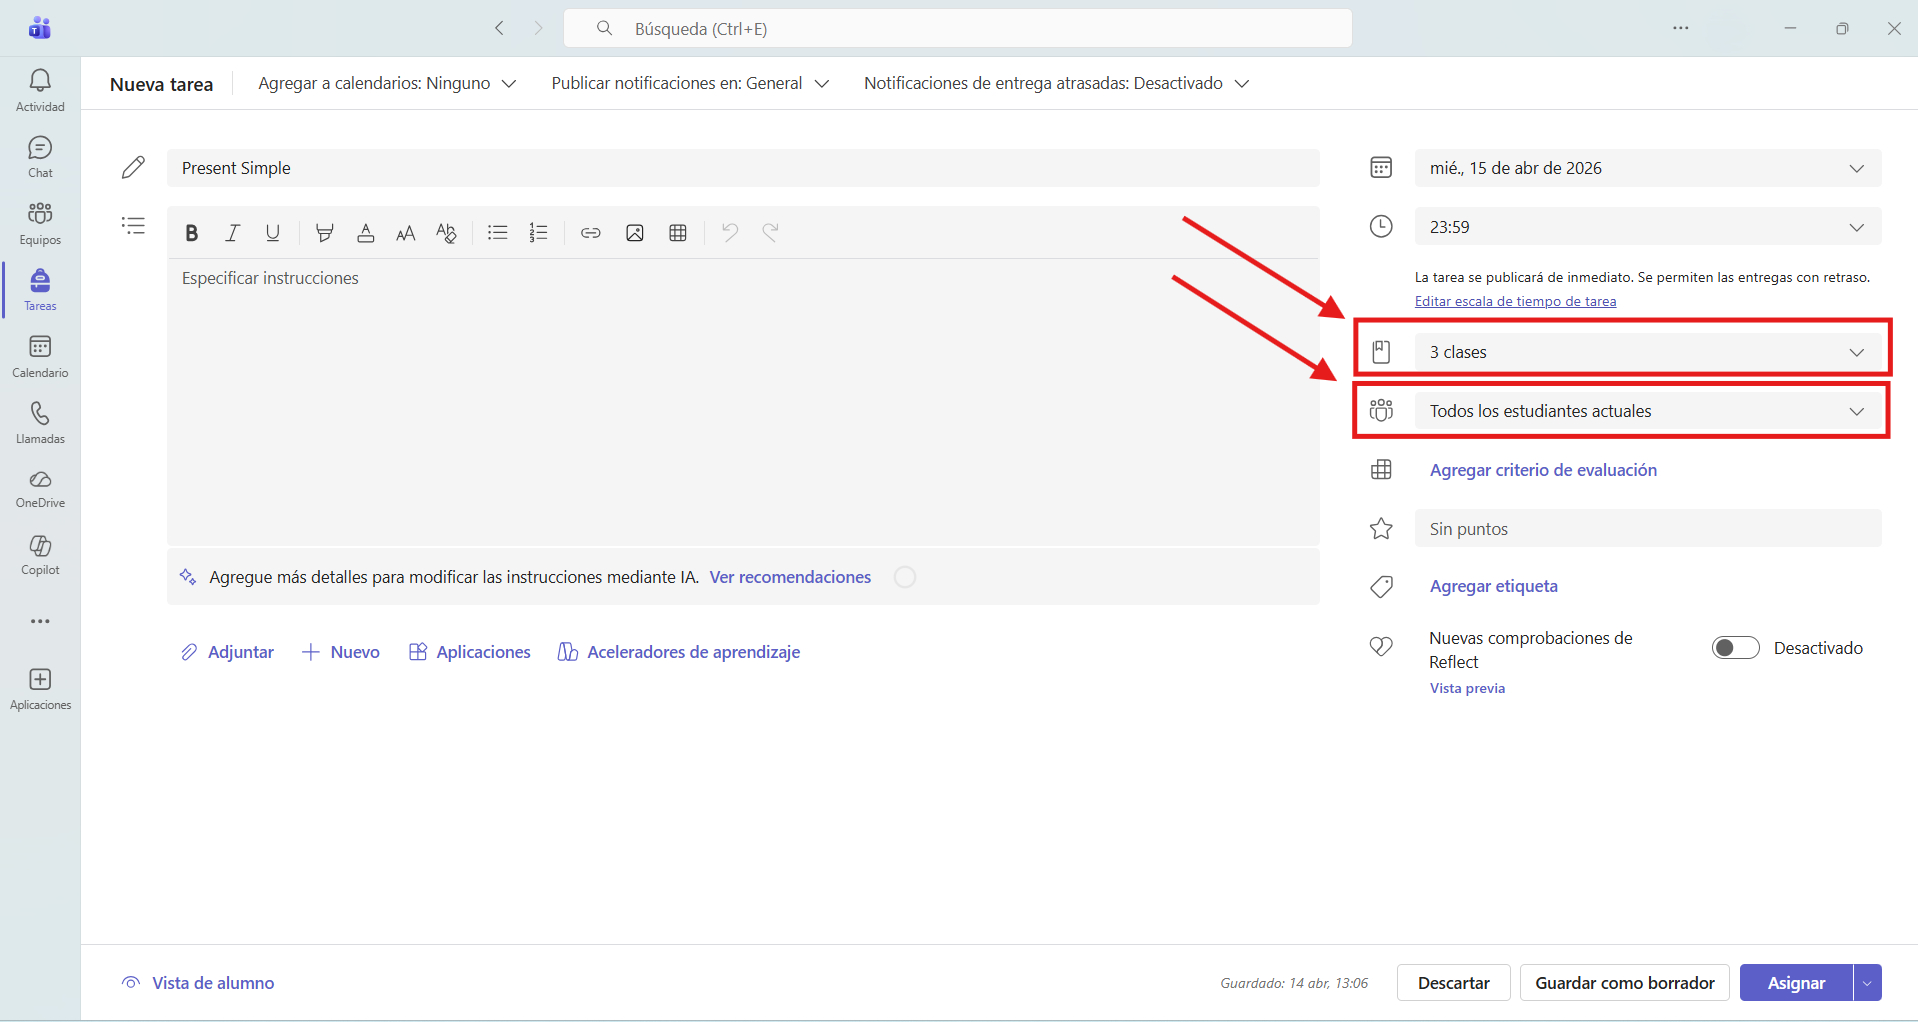Open Copilot in the sidebar
The width and height of the screenshot is (1918, 1022).
(x=40, y=555)
